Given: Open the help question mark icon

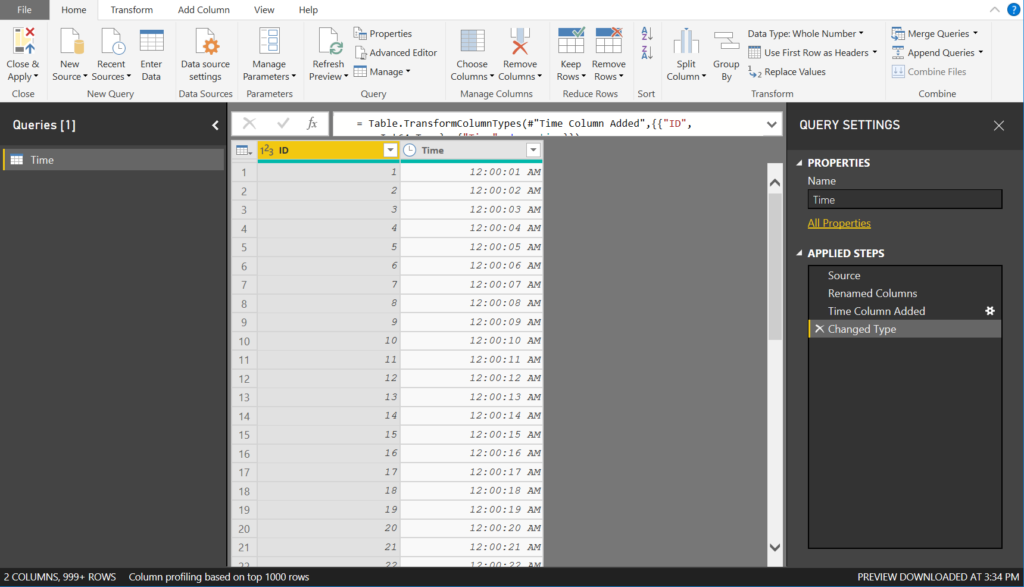Looking at the screenshot, I should tap(1014, 10).
